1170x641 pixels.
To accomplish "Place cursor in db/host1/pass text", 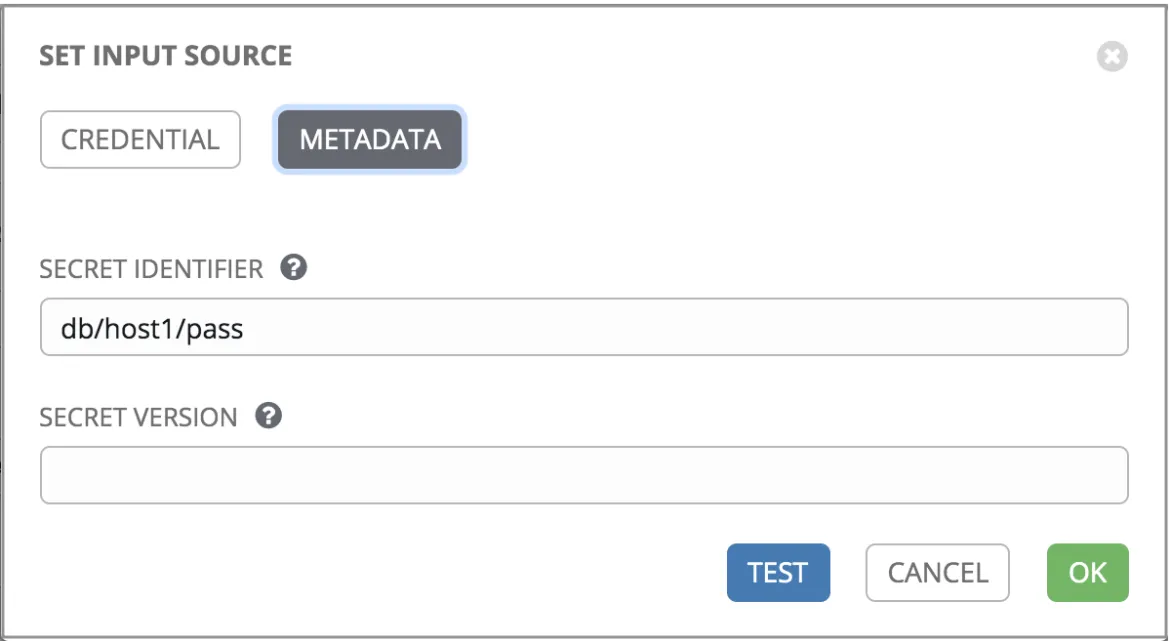I will pyautogui.click(x=152, y=328).
